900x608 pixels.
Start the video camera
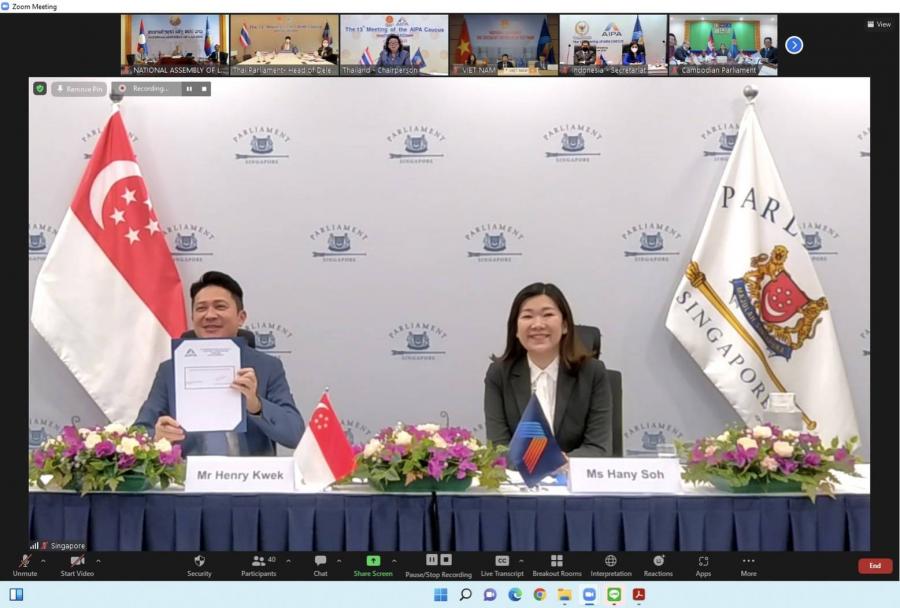coord(77,565)
